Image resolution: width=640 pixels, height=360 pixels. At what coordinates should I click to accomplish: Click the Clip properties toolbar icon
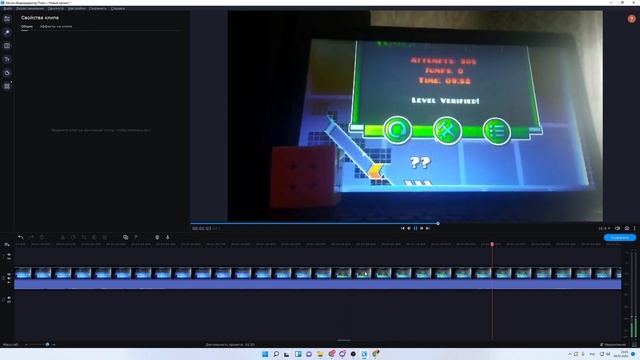click(105, 237)
